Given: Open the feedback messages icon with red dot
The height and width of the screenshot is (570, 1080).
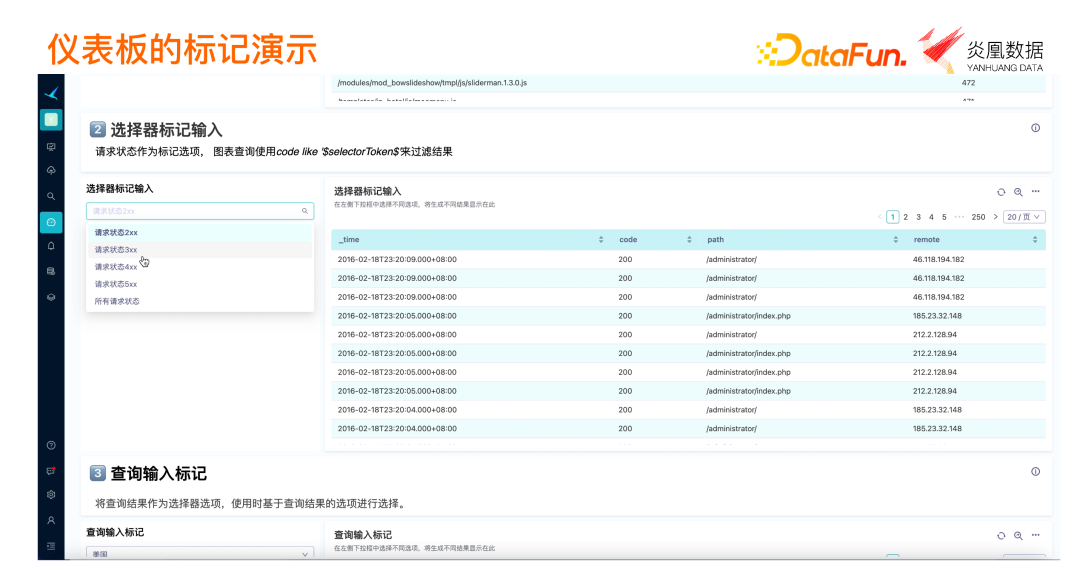Looking at the screenshot, I should point(51,471).
